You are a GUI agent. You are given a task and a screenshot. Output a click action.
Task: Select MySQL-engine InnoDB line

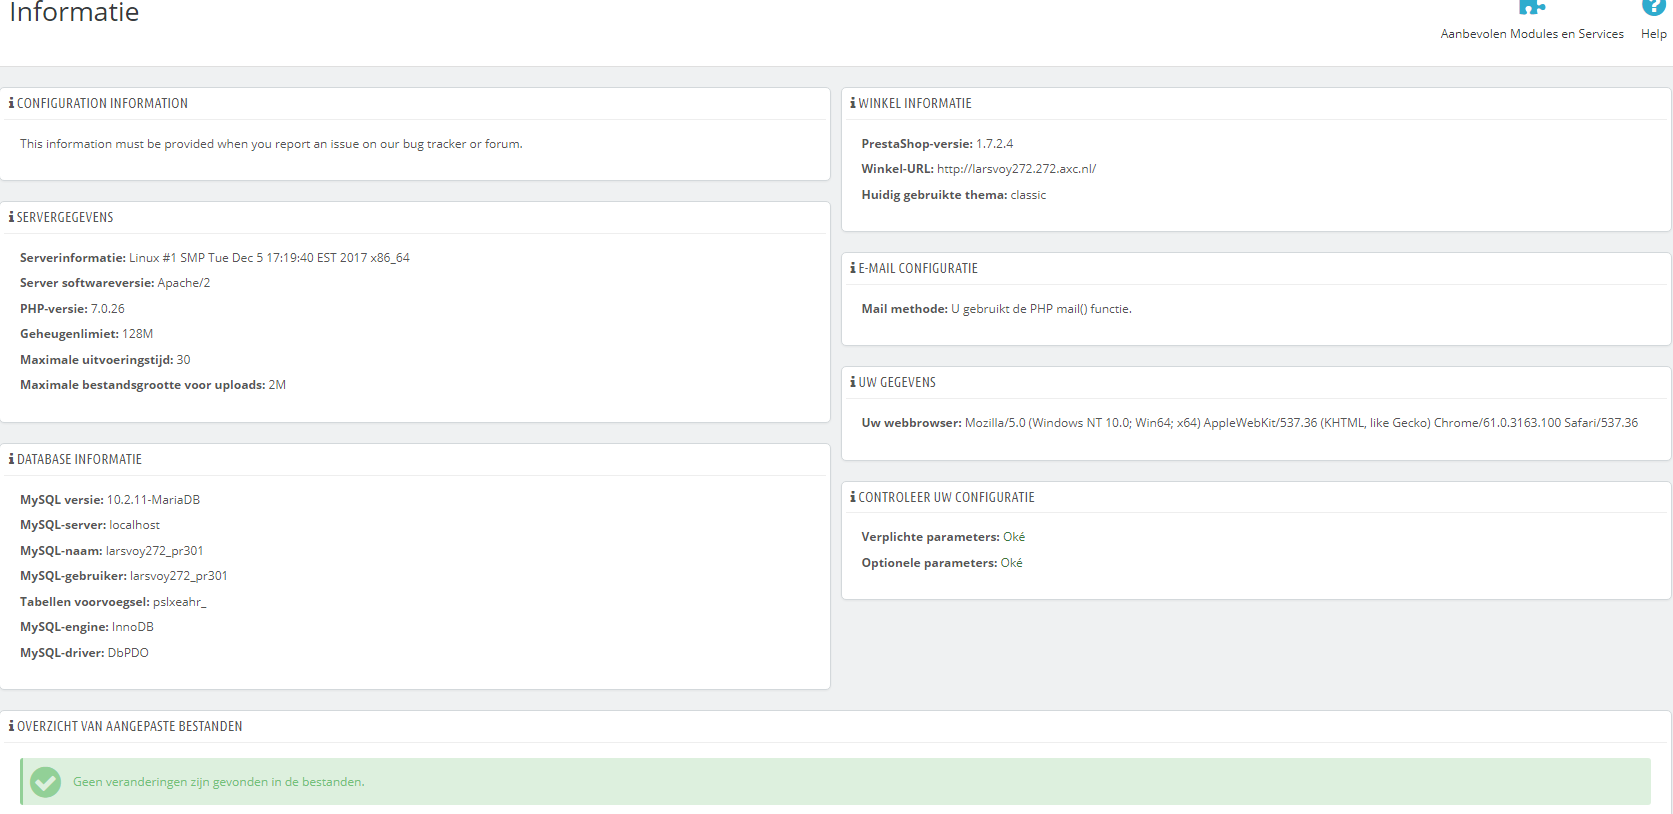pos(87,627)
